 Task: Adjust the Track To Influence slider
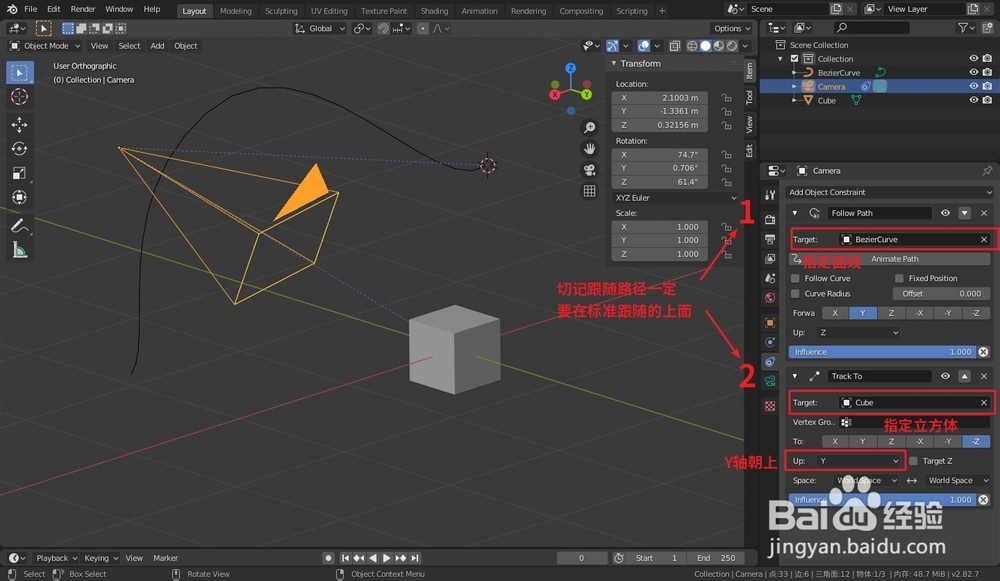(883, 500)
